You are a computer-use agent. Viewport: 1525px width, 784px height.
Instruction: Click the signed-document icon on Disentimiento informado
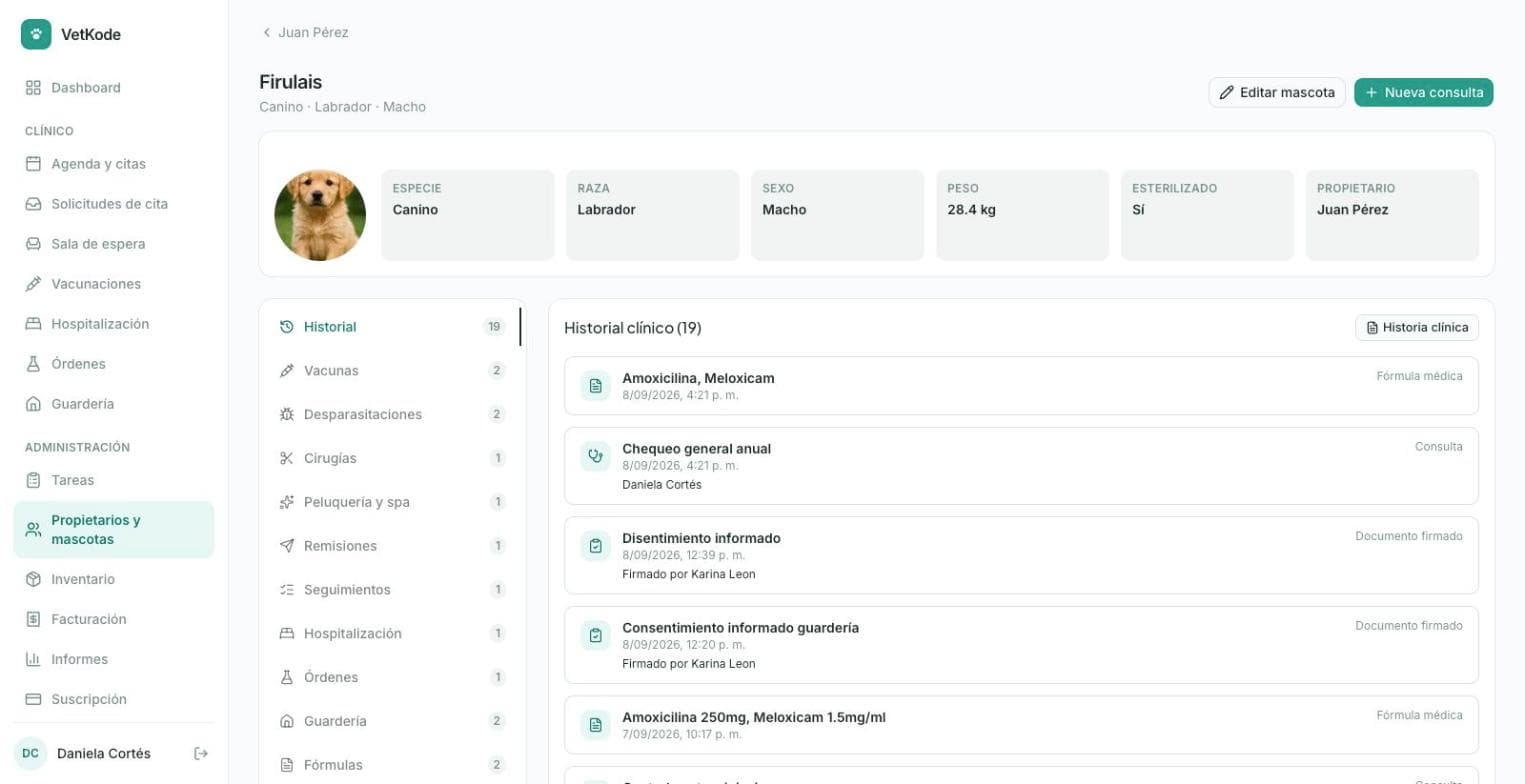tap(596, 546)
